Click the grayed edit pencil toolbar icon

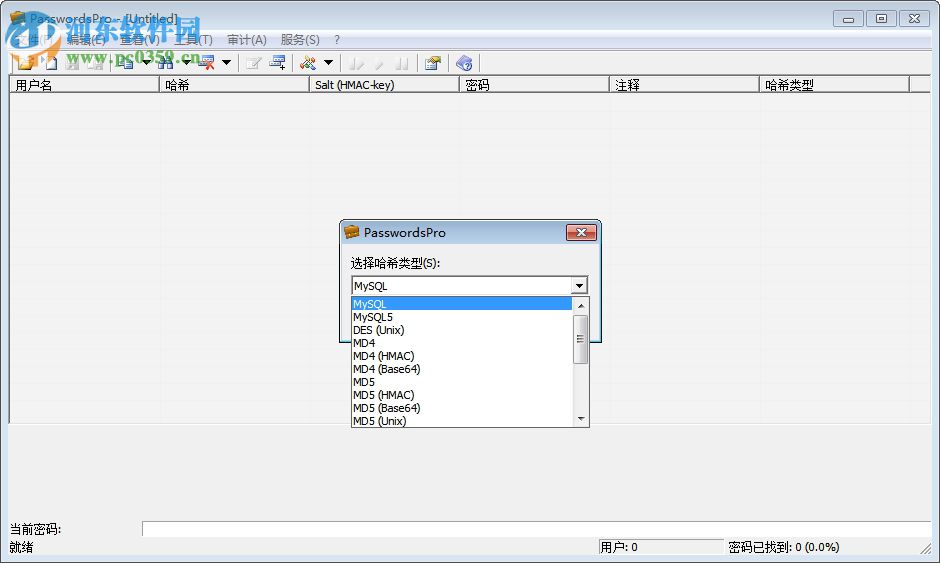tap(254, 62)
